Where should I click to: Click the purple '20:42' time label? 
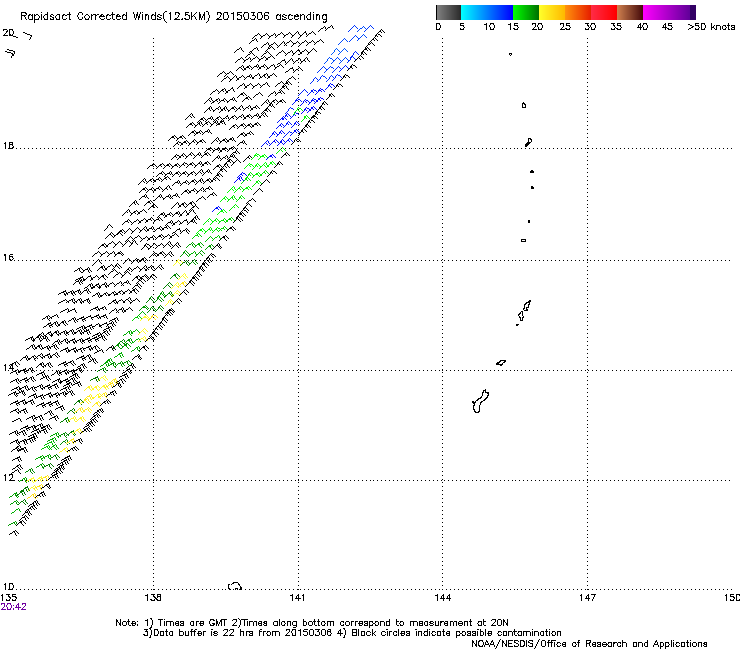[x=13, y=607]
